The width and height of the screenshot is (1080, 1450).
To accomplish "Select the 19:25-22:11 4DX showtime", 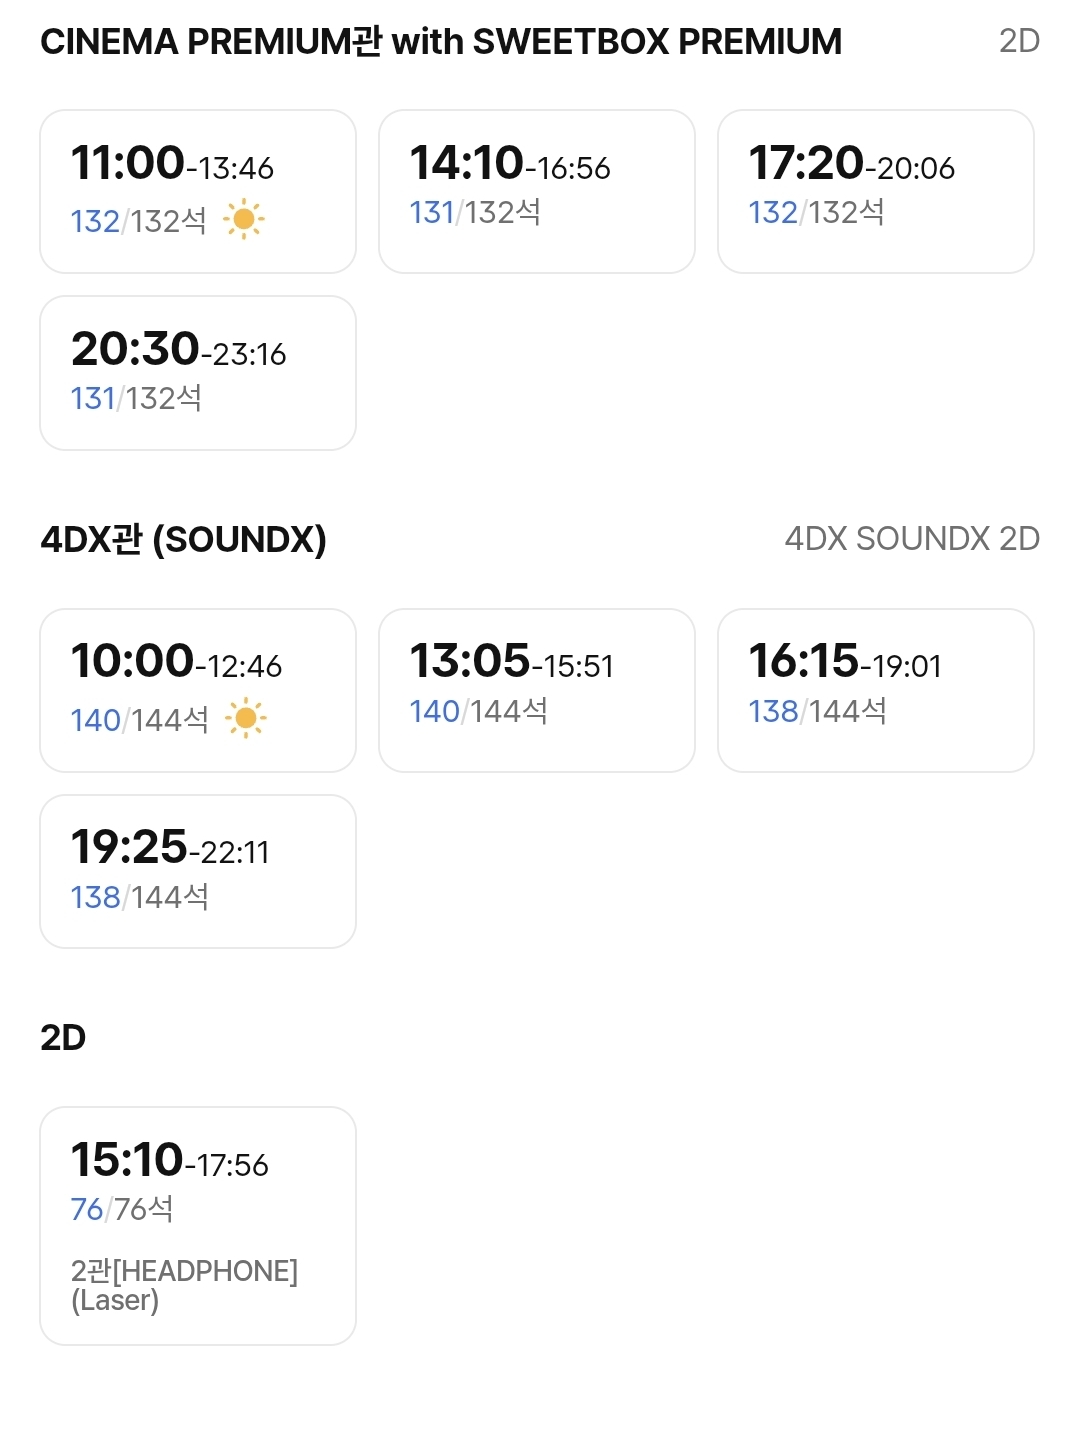I will (198, 871).
